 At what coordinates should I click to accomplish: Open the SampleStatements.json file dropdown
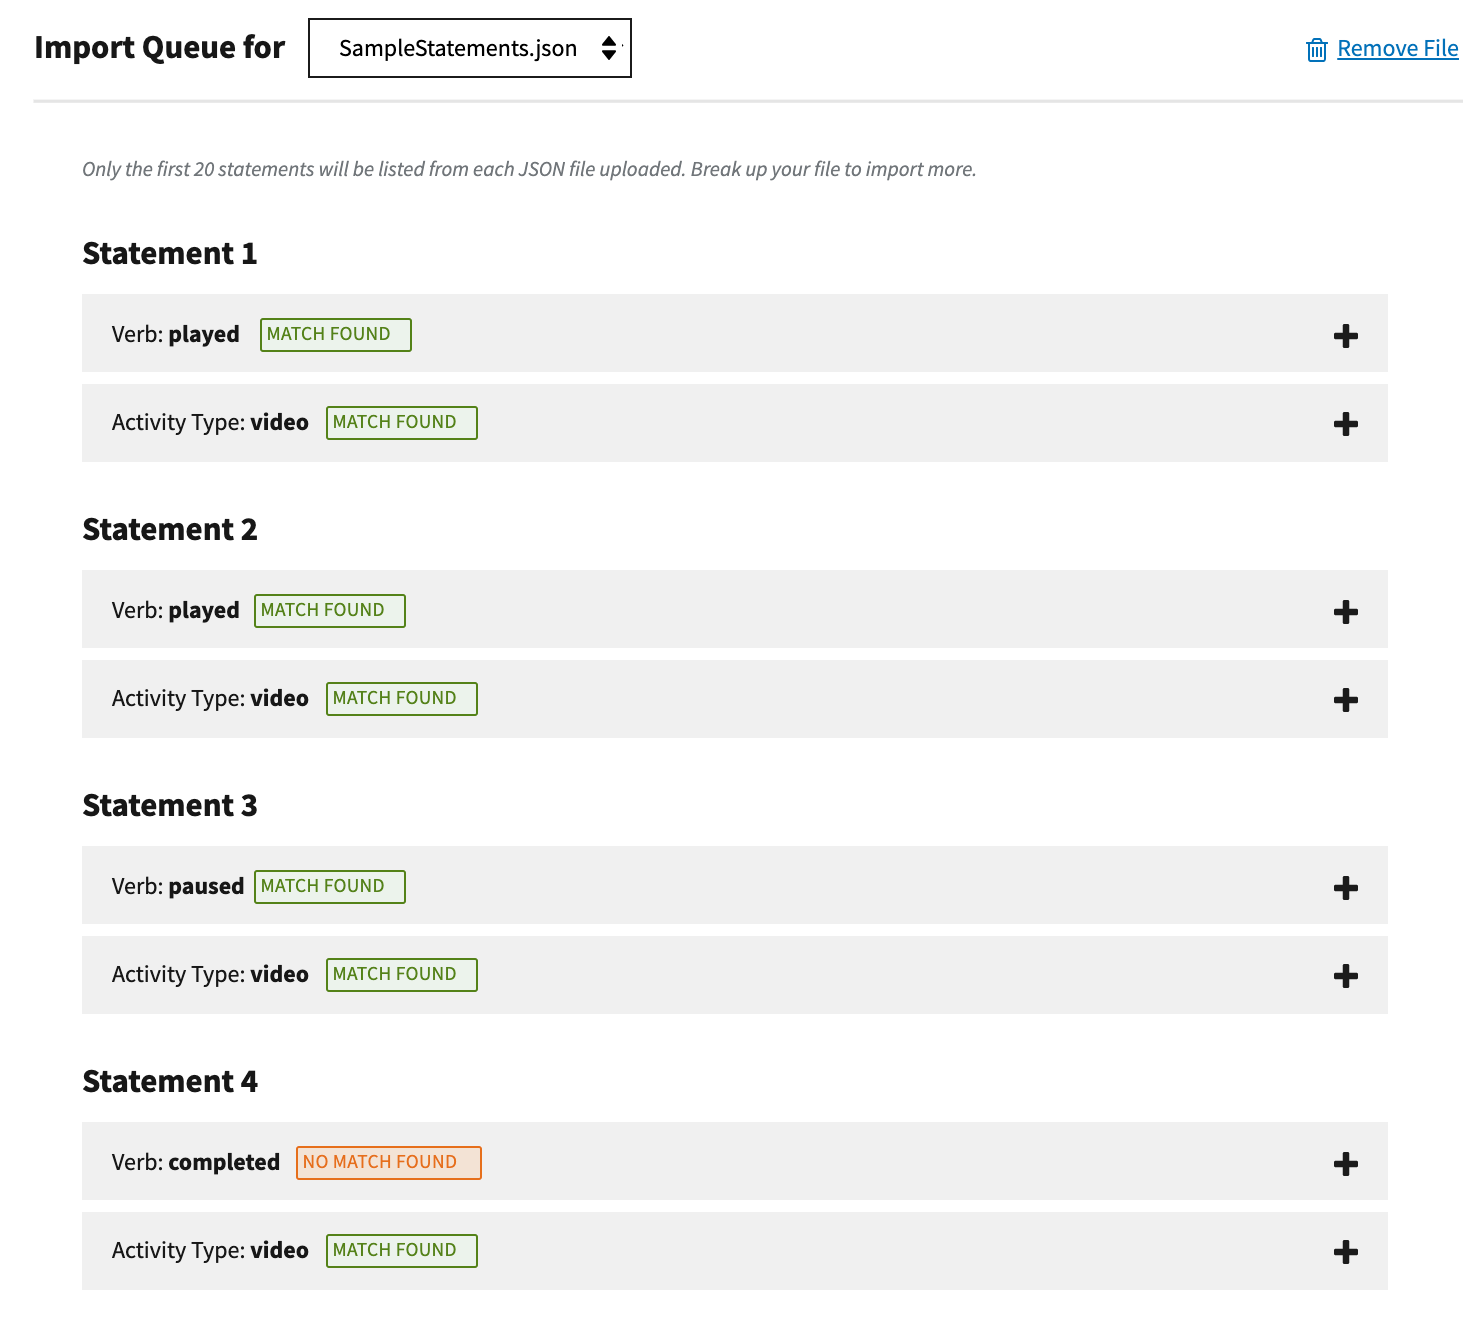(x=469, y=48)
